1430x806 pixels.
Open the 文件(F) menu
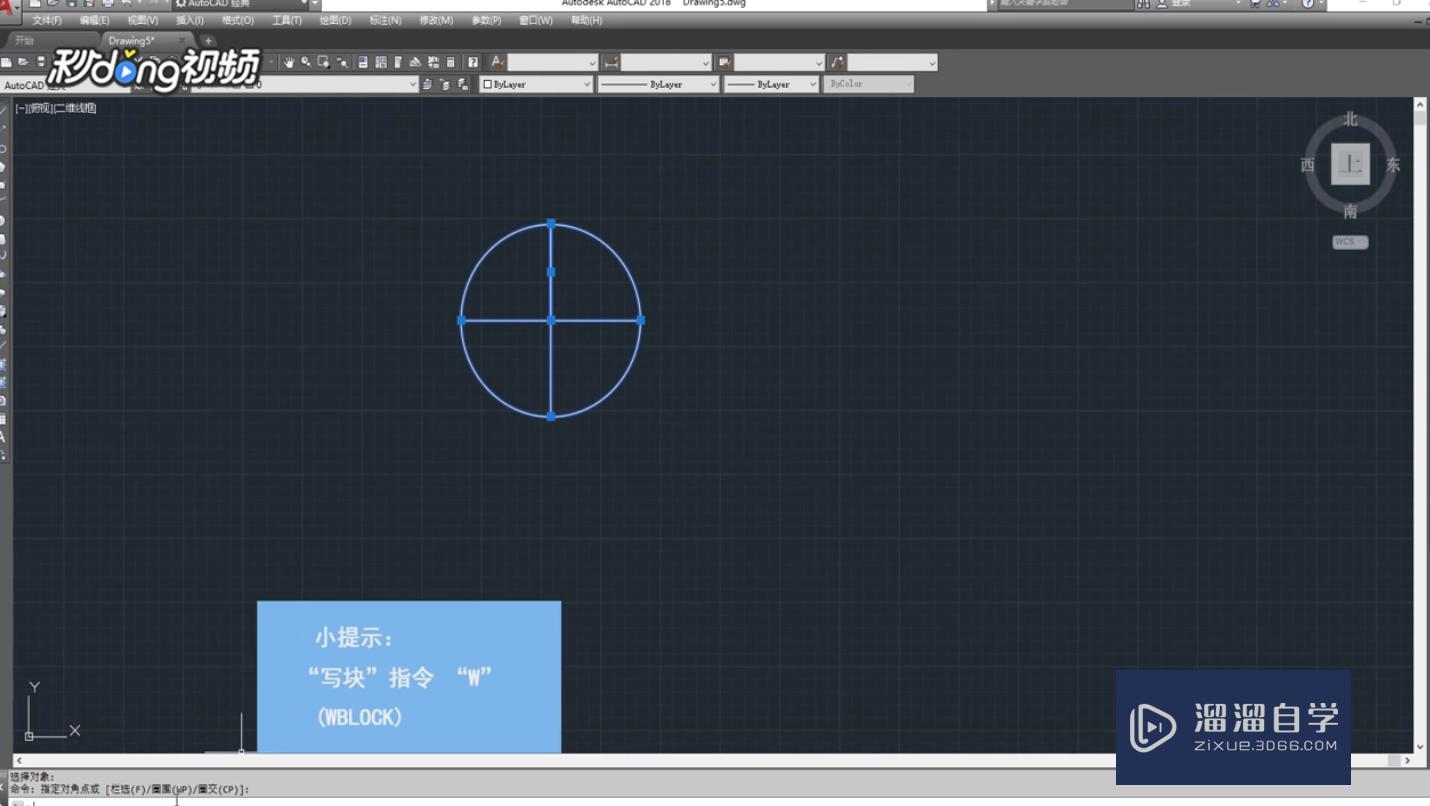click(x=46, y=20)
